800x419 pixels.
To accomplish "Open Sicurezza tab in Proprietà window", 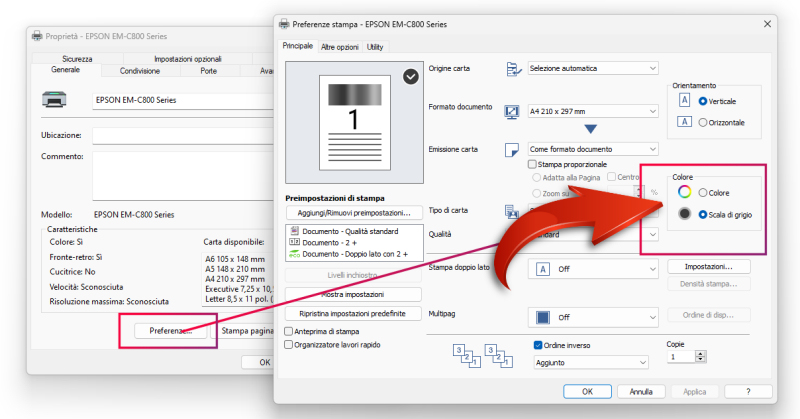I will pos(77,59).
